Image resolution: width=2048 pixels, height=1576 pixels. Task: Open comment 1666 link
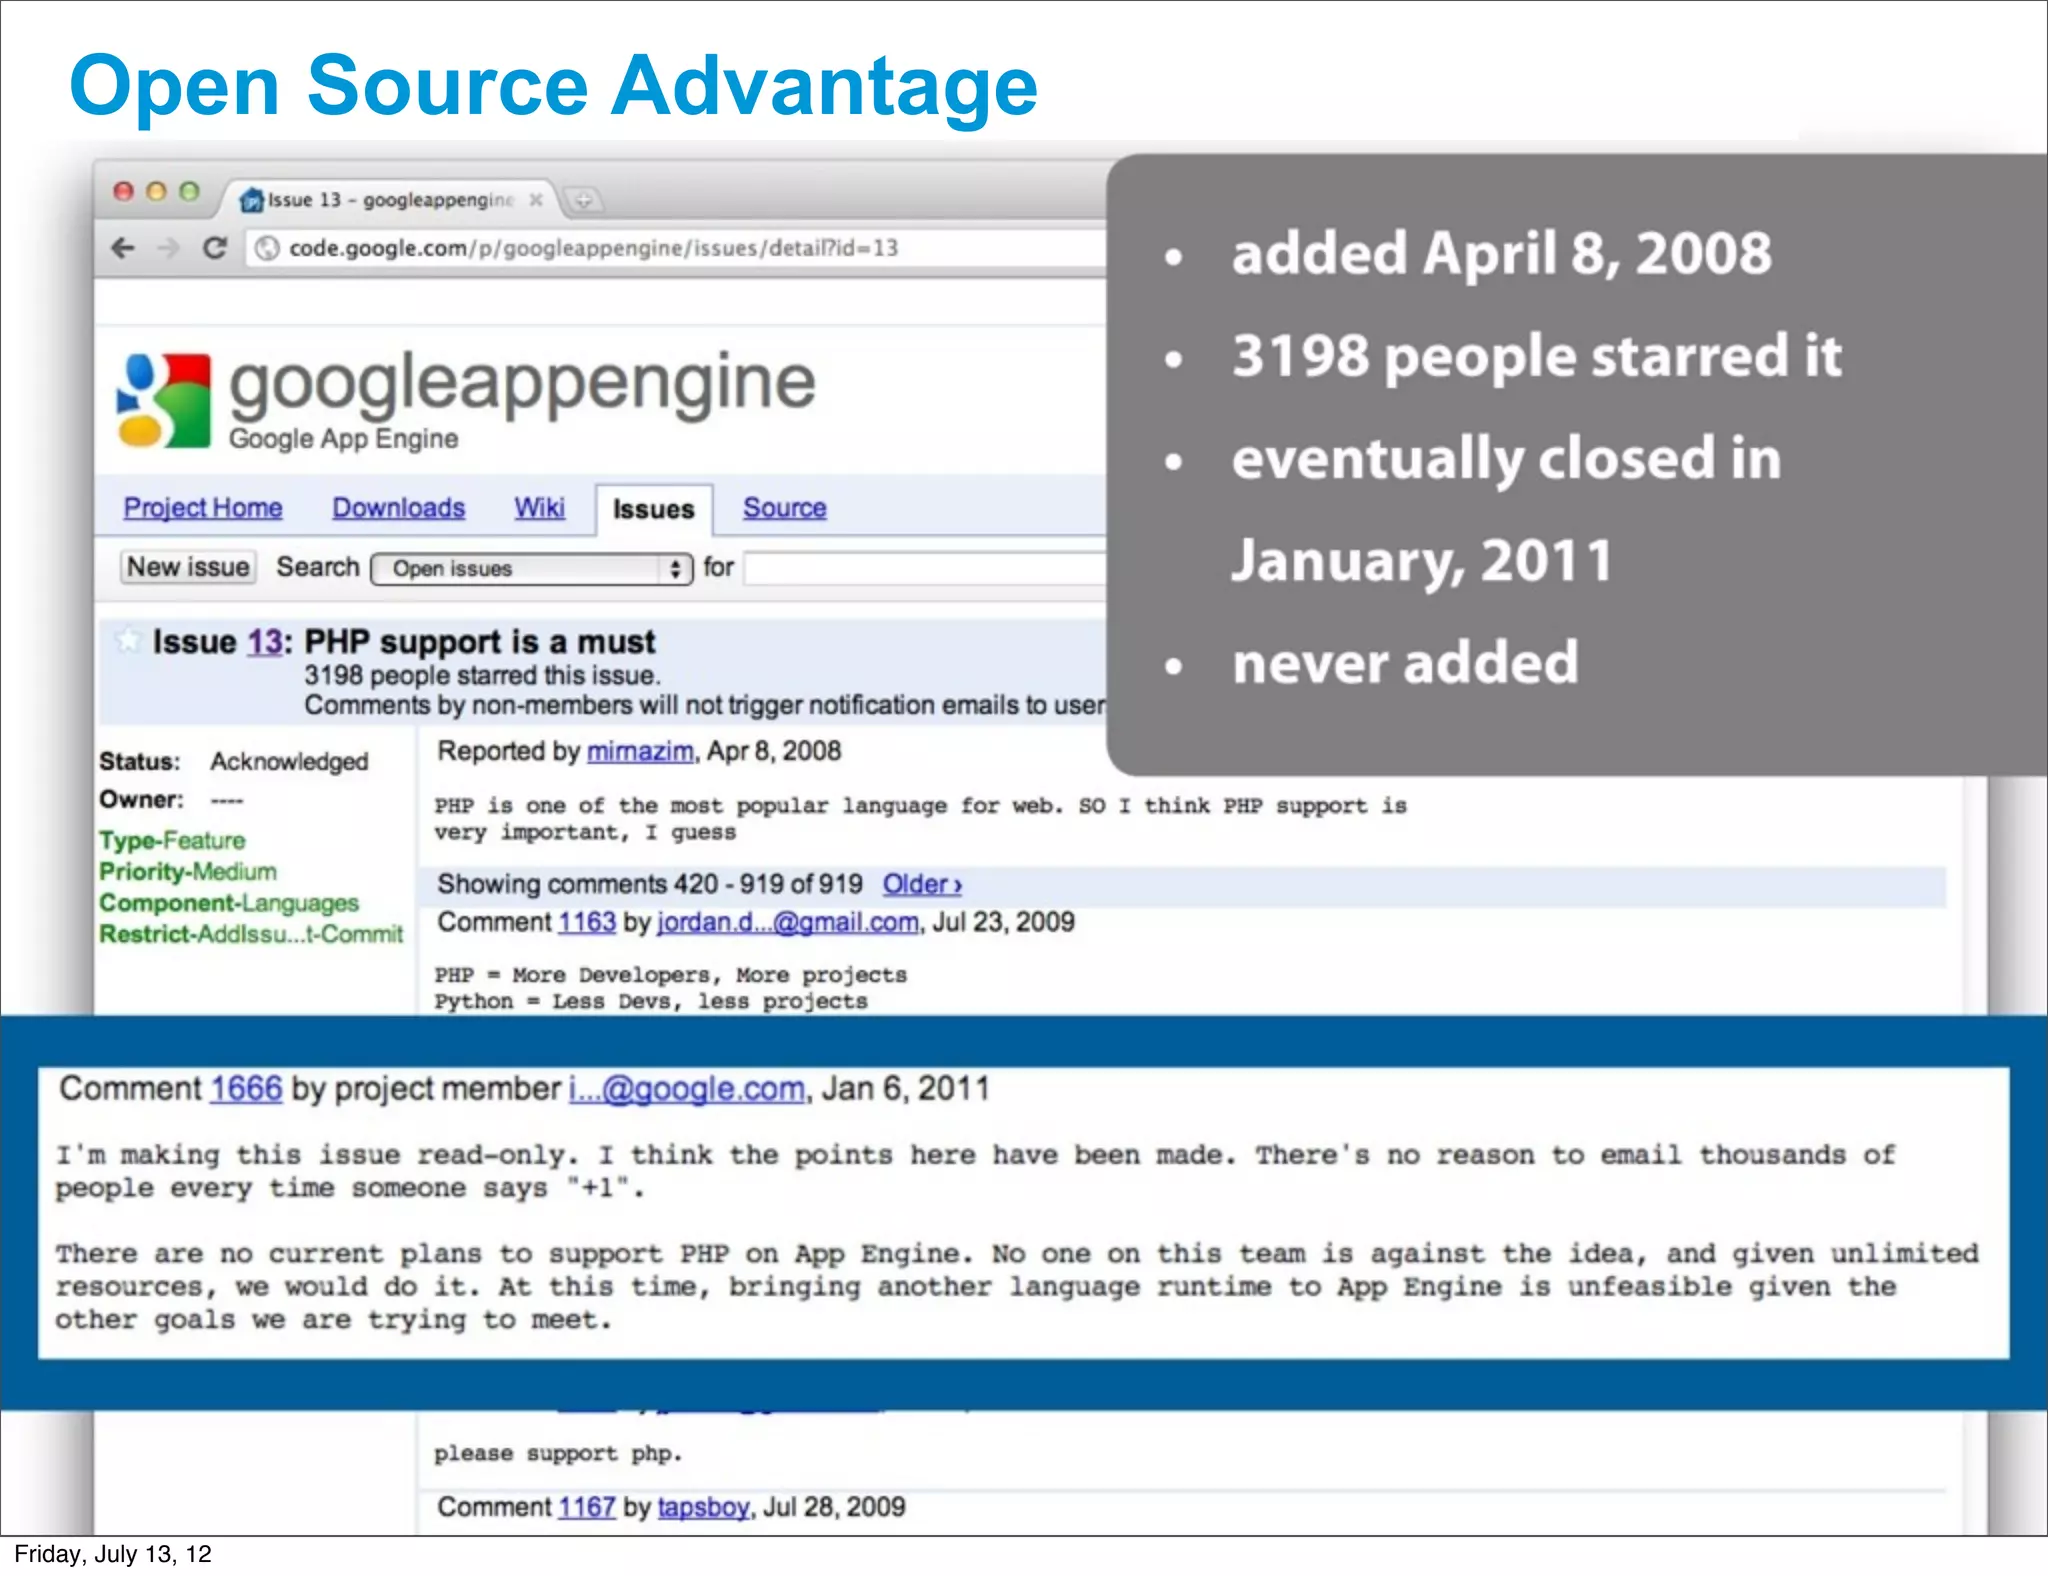tap(246, 1088)
